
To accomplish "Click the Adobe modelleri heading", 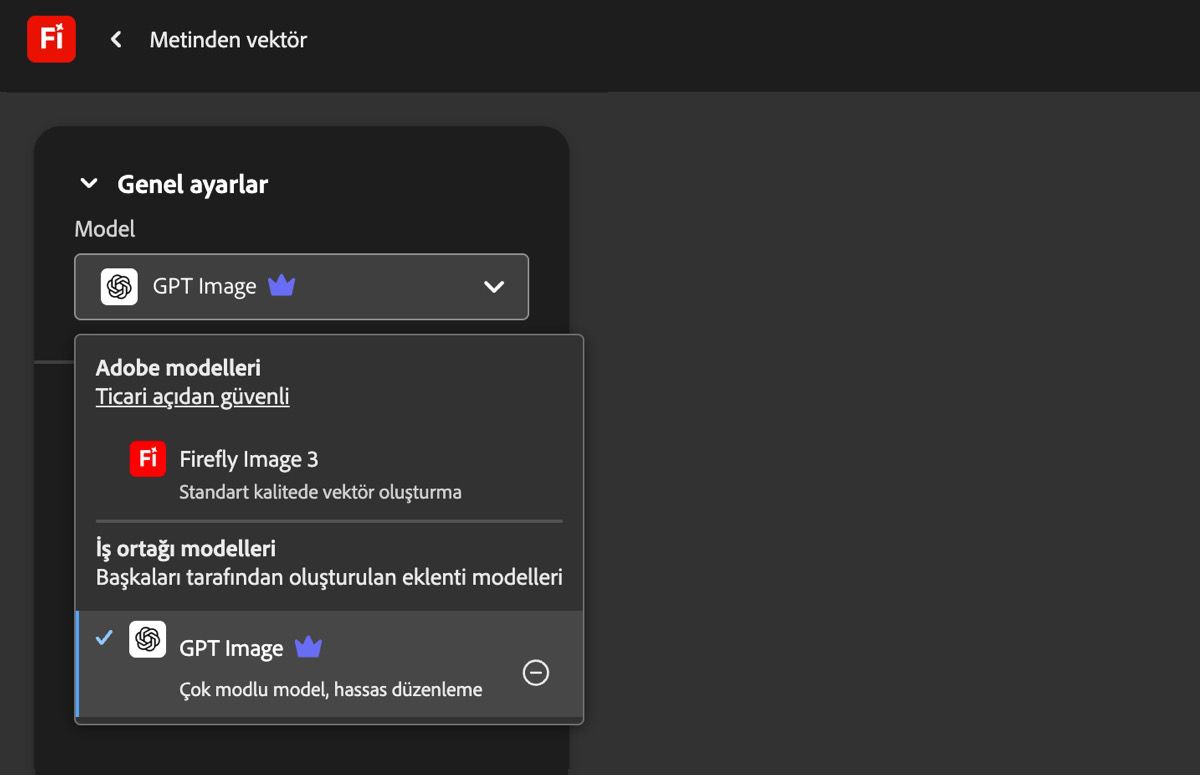I will click(x=178, y=368).
